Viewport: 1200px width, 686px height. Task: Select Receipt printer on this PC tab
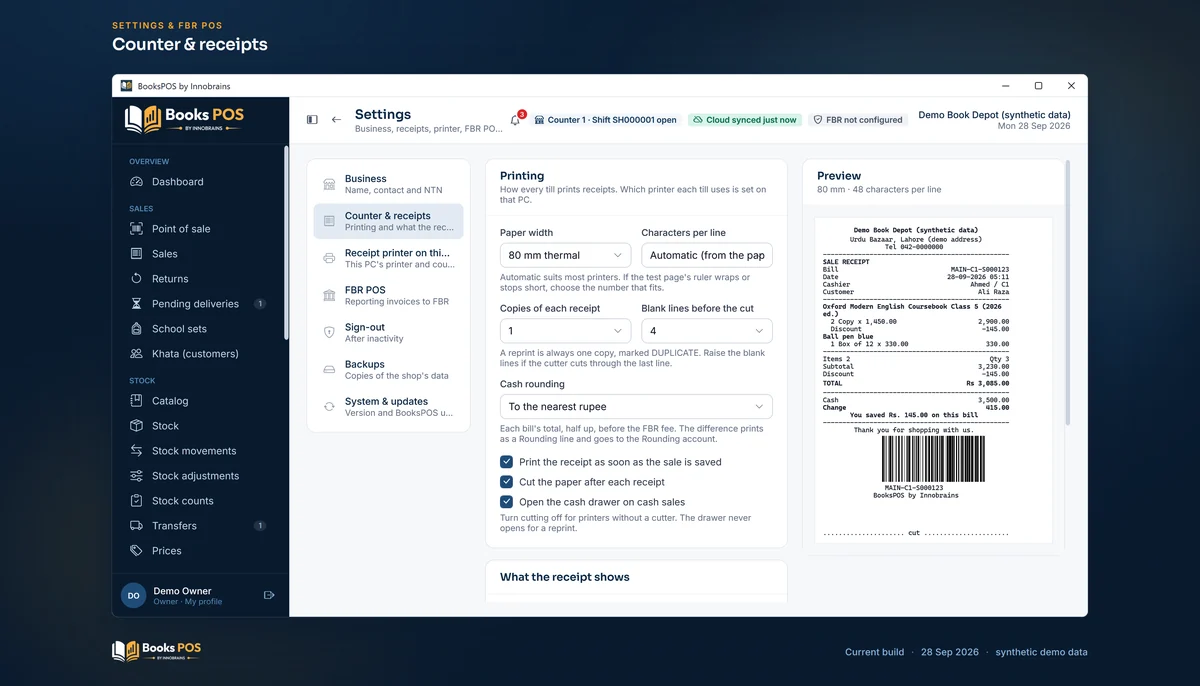(x=388, y=259)
